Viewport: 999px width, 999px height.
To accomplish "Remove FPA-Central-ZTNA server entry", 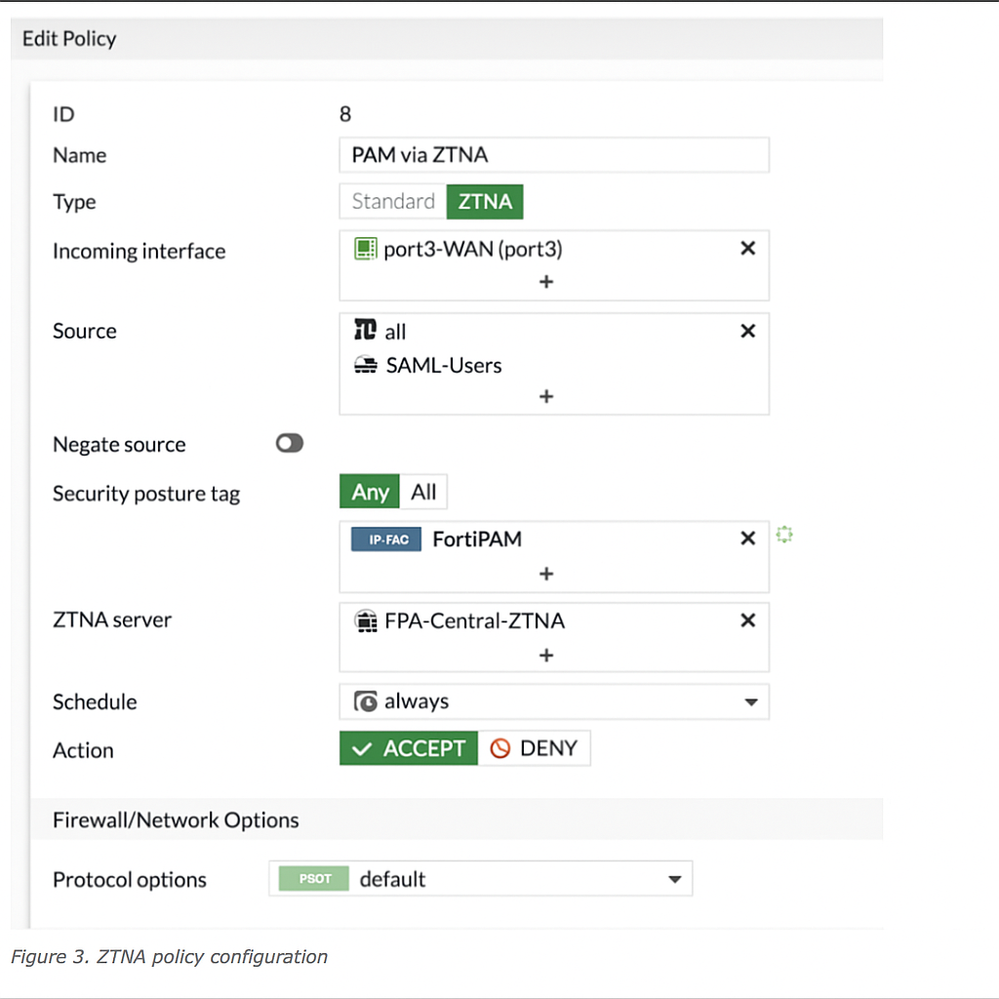I will [x=747, y=621].
